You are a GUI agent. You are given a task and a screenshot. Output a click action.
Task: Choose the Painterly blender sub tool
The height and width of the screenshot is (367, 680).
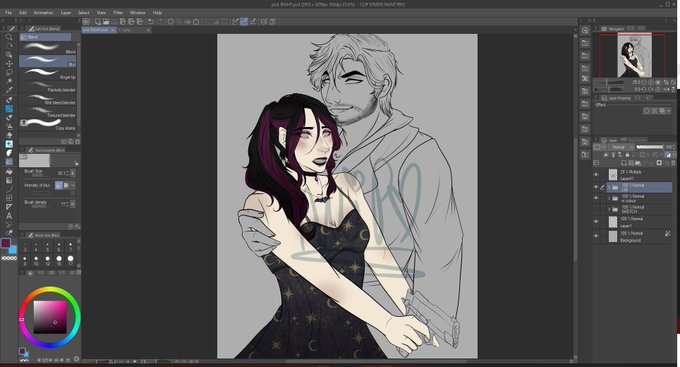[x=48, y=86]
